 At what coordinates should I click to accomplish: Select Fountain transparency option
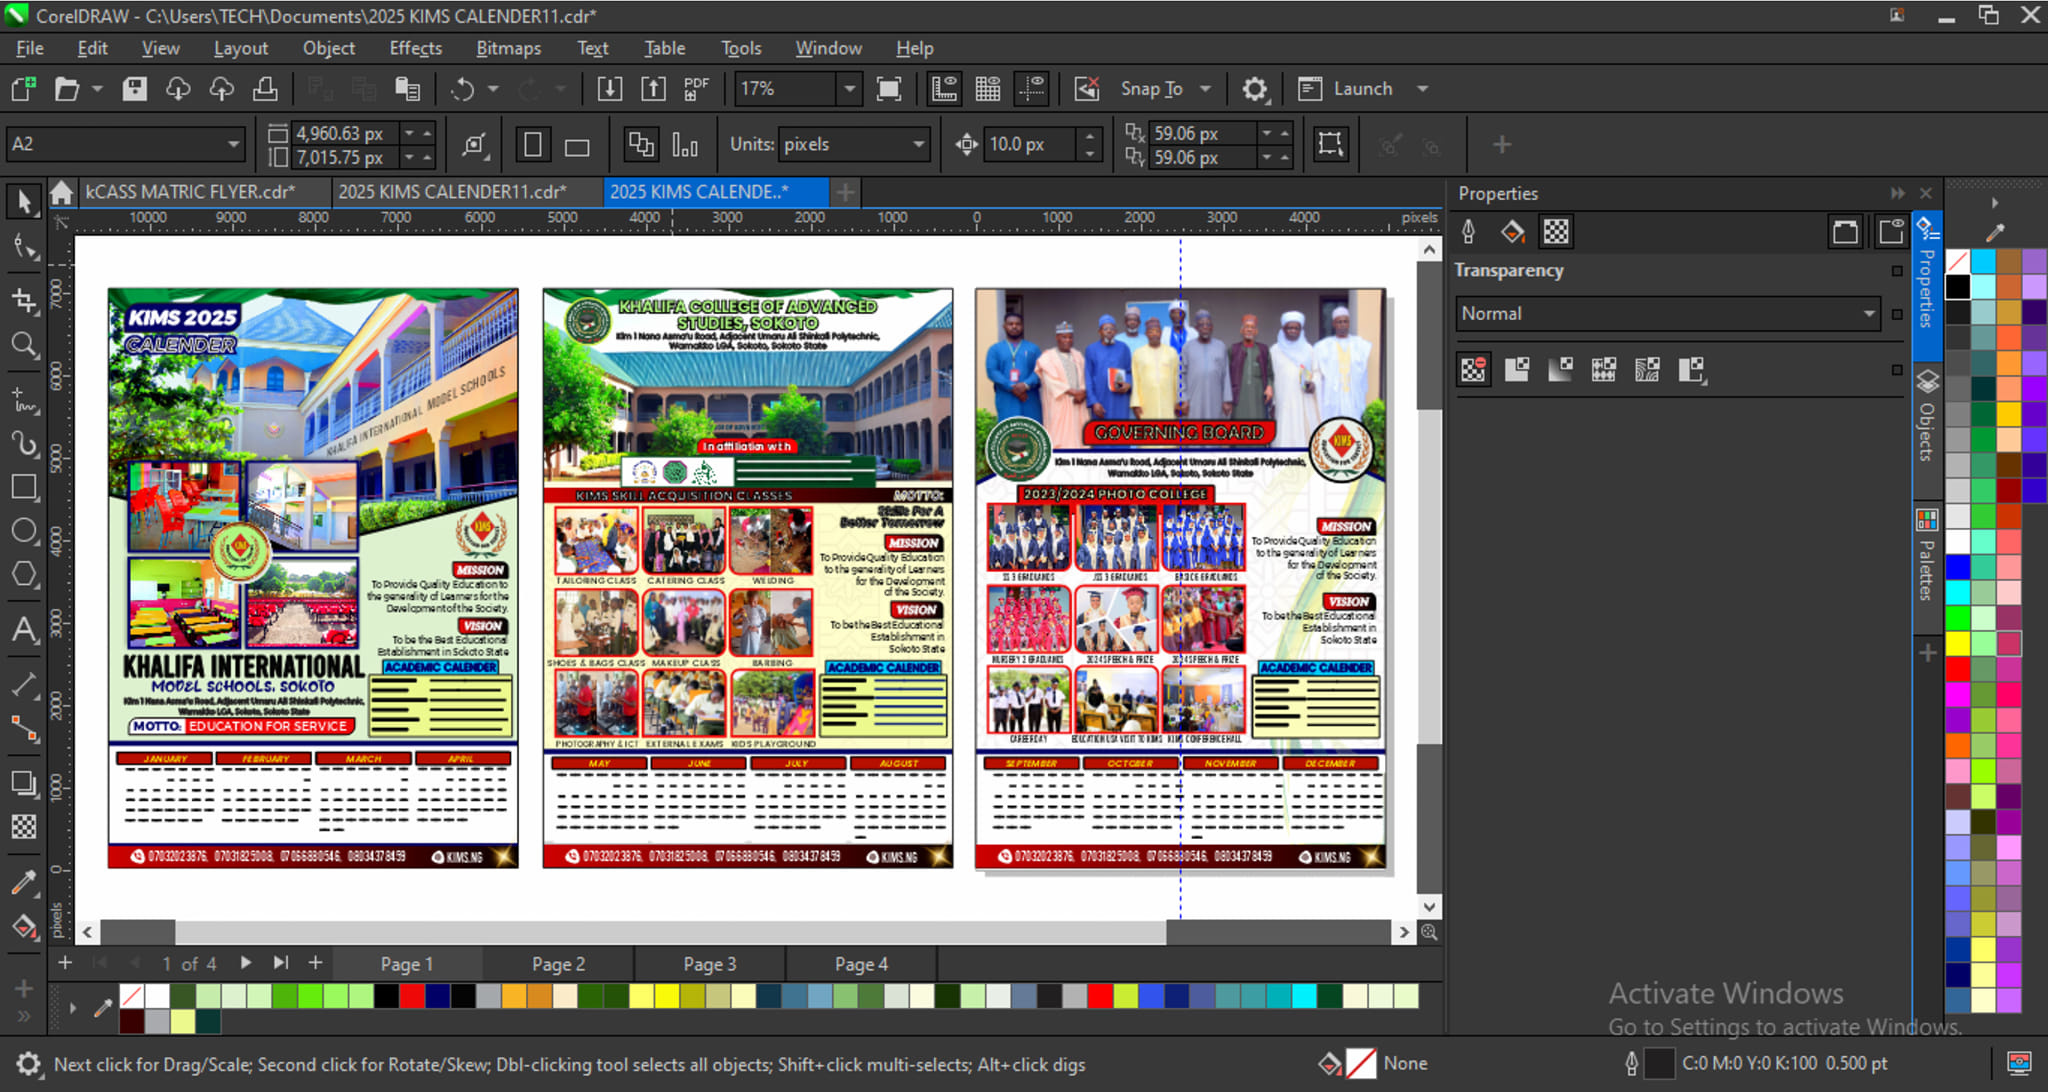[1560, 369]
